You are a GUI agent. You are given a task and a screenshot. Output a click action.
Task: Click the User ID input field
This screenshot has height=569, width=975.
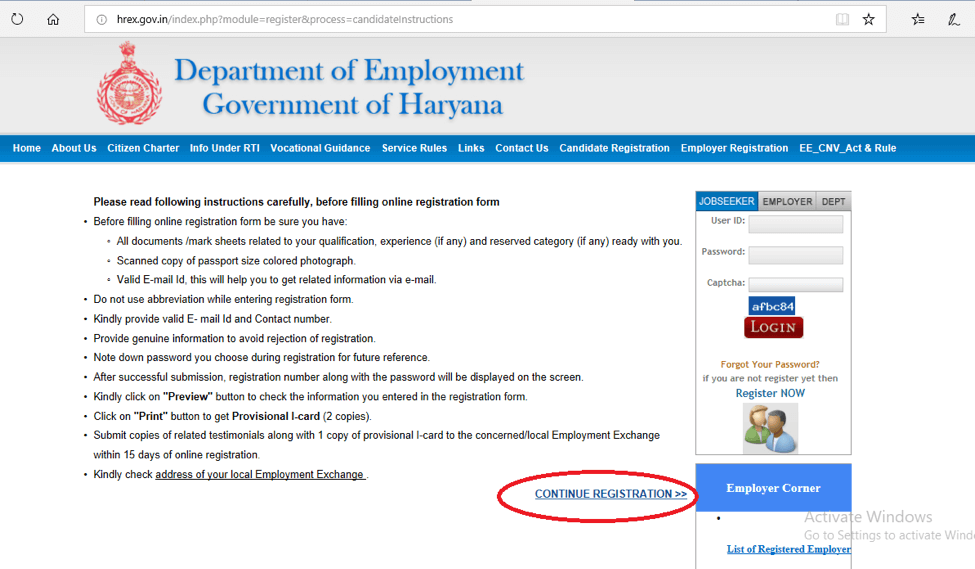(x=796, y=224)
